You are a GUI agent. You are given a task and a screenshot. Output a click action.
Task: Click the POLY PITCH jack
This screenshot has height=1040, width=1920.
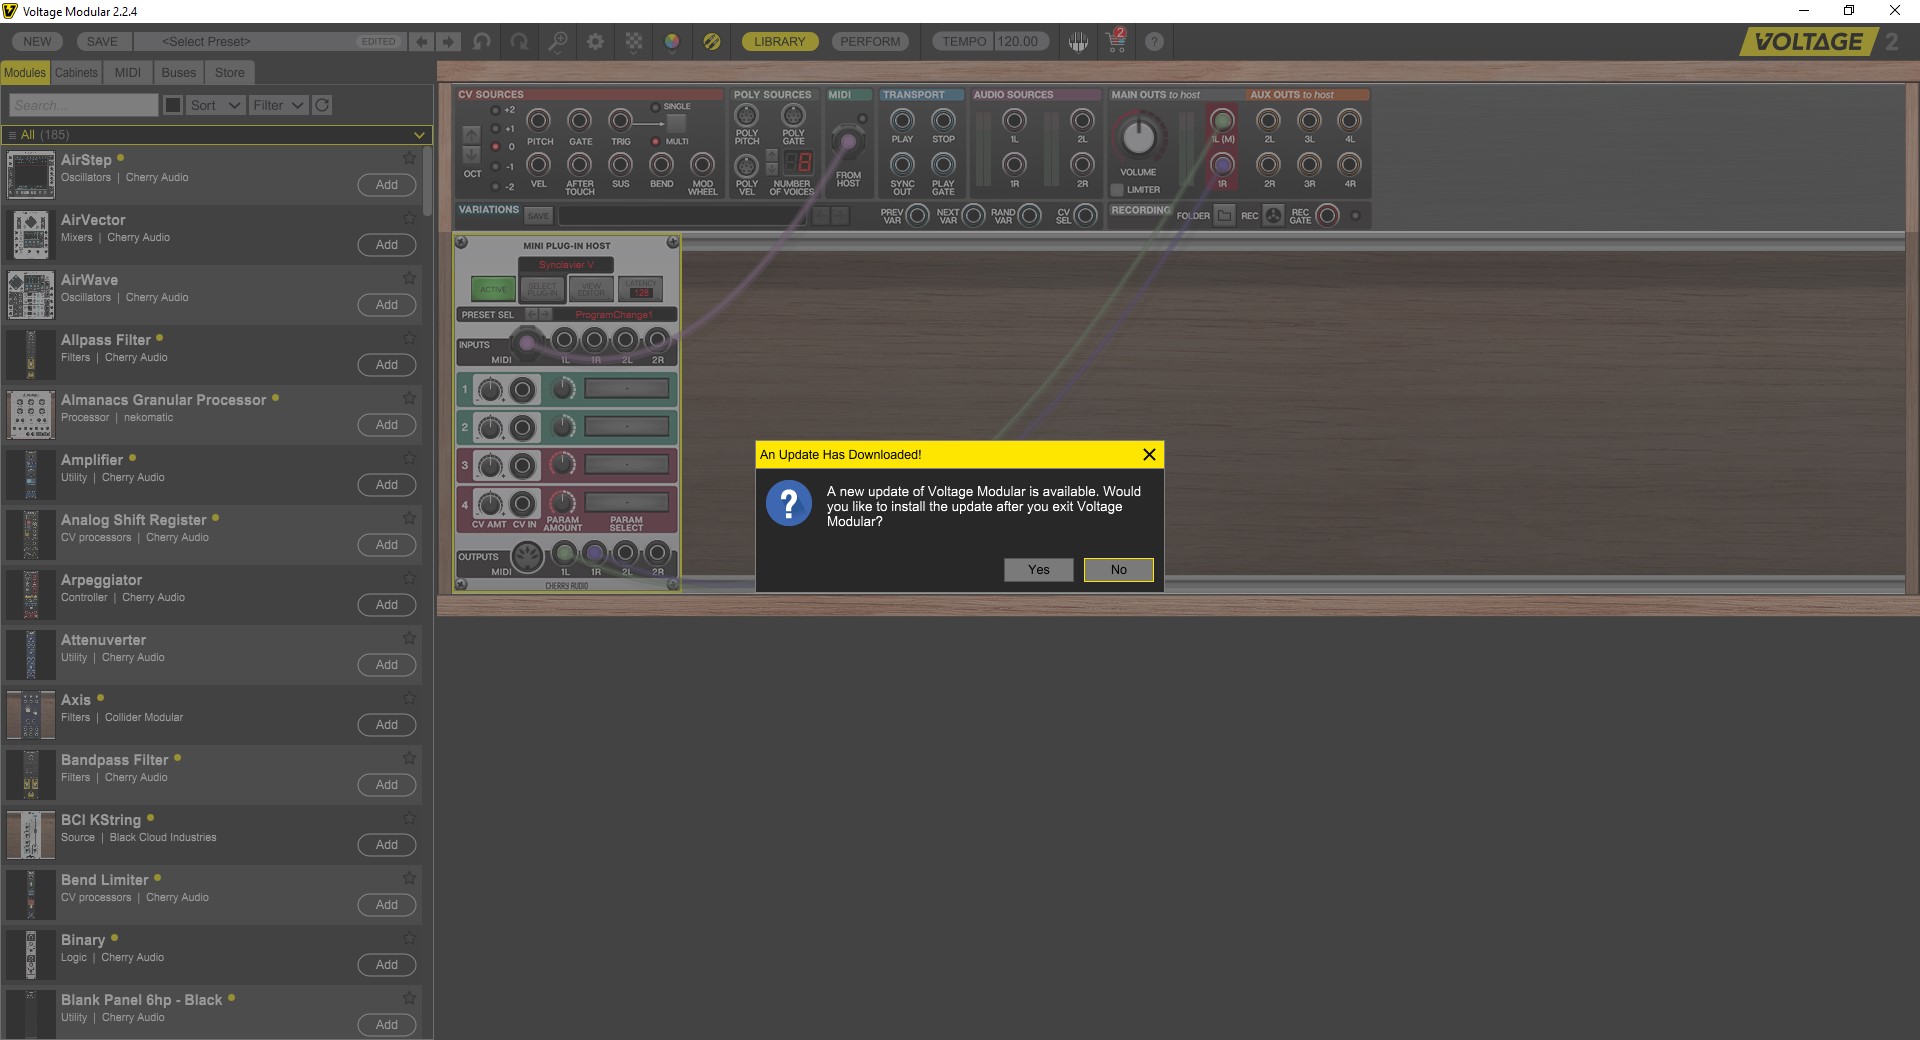[x=746, y=116]
